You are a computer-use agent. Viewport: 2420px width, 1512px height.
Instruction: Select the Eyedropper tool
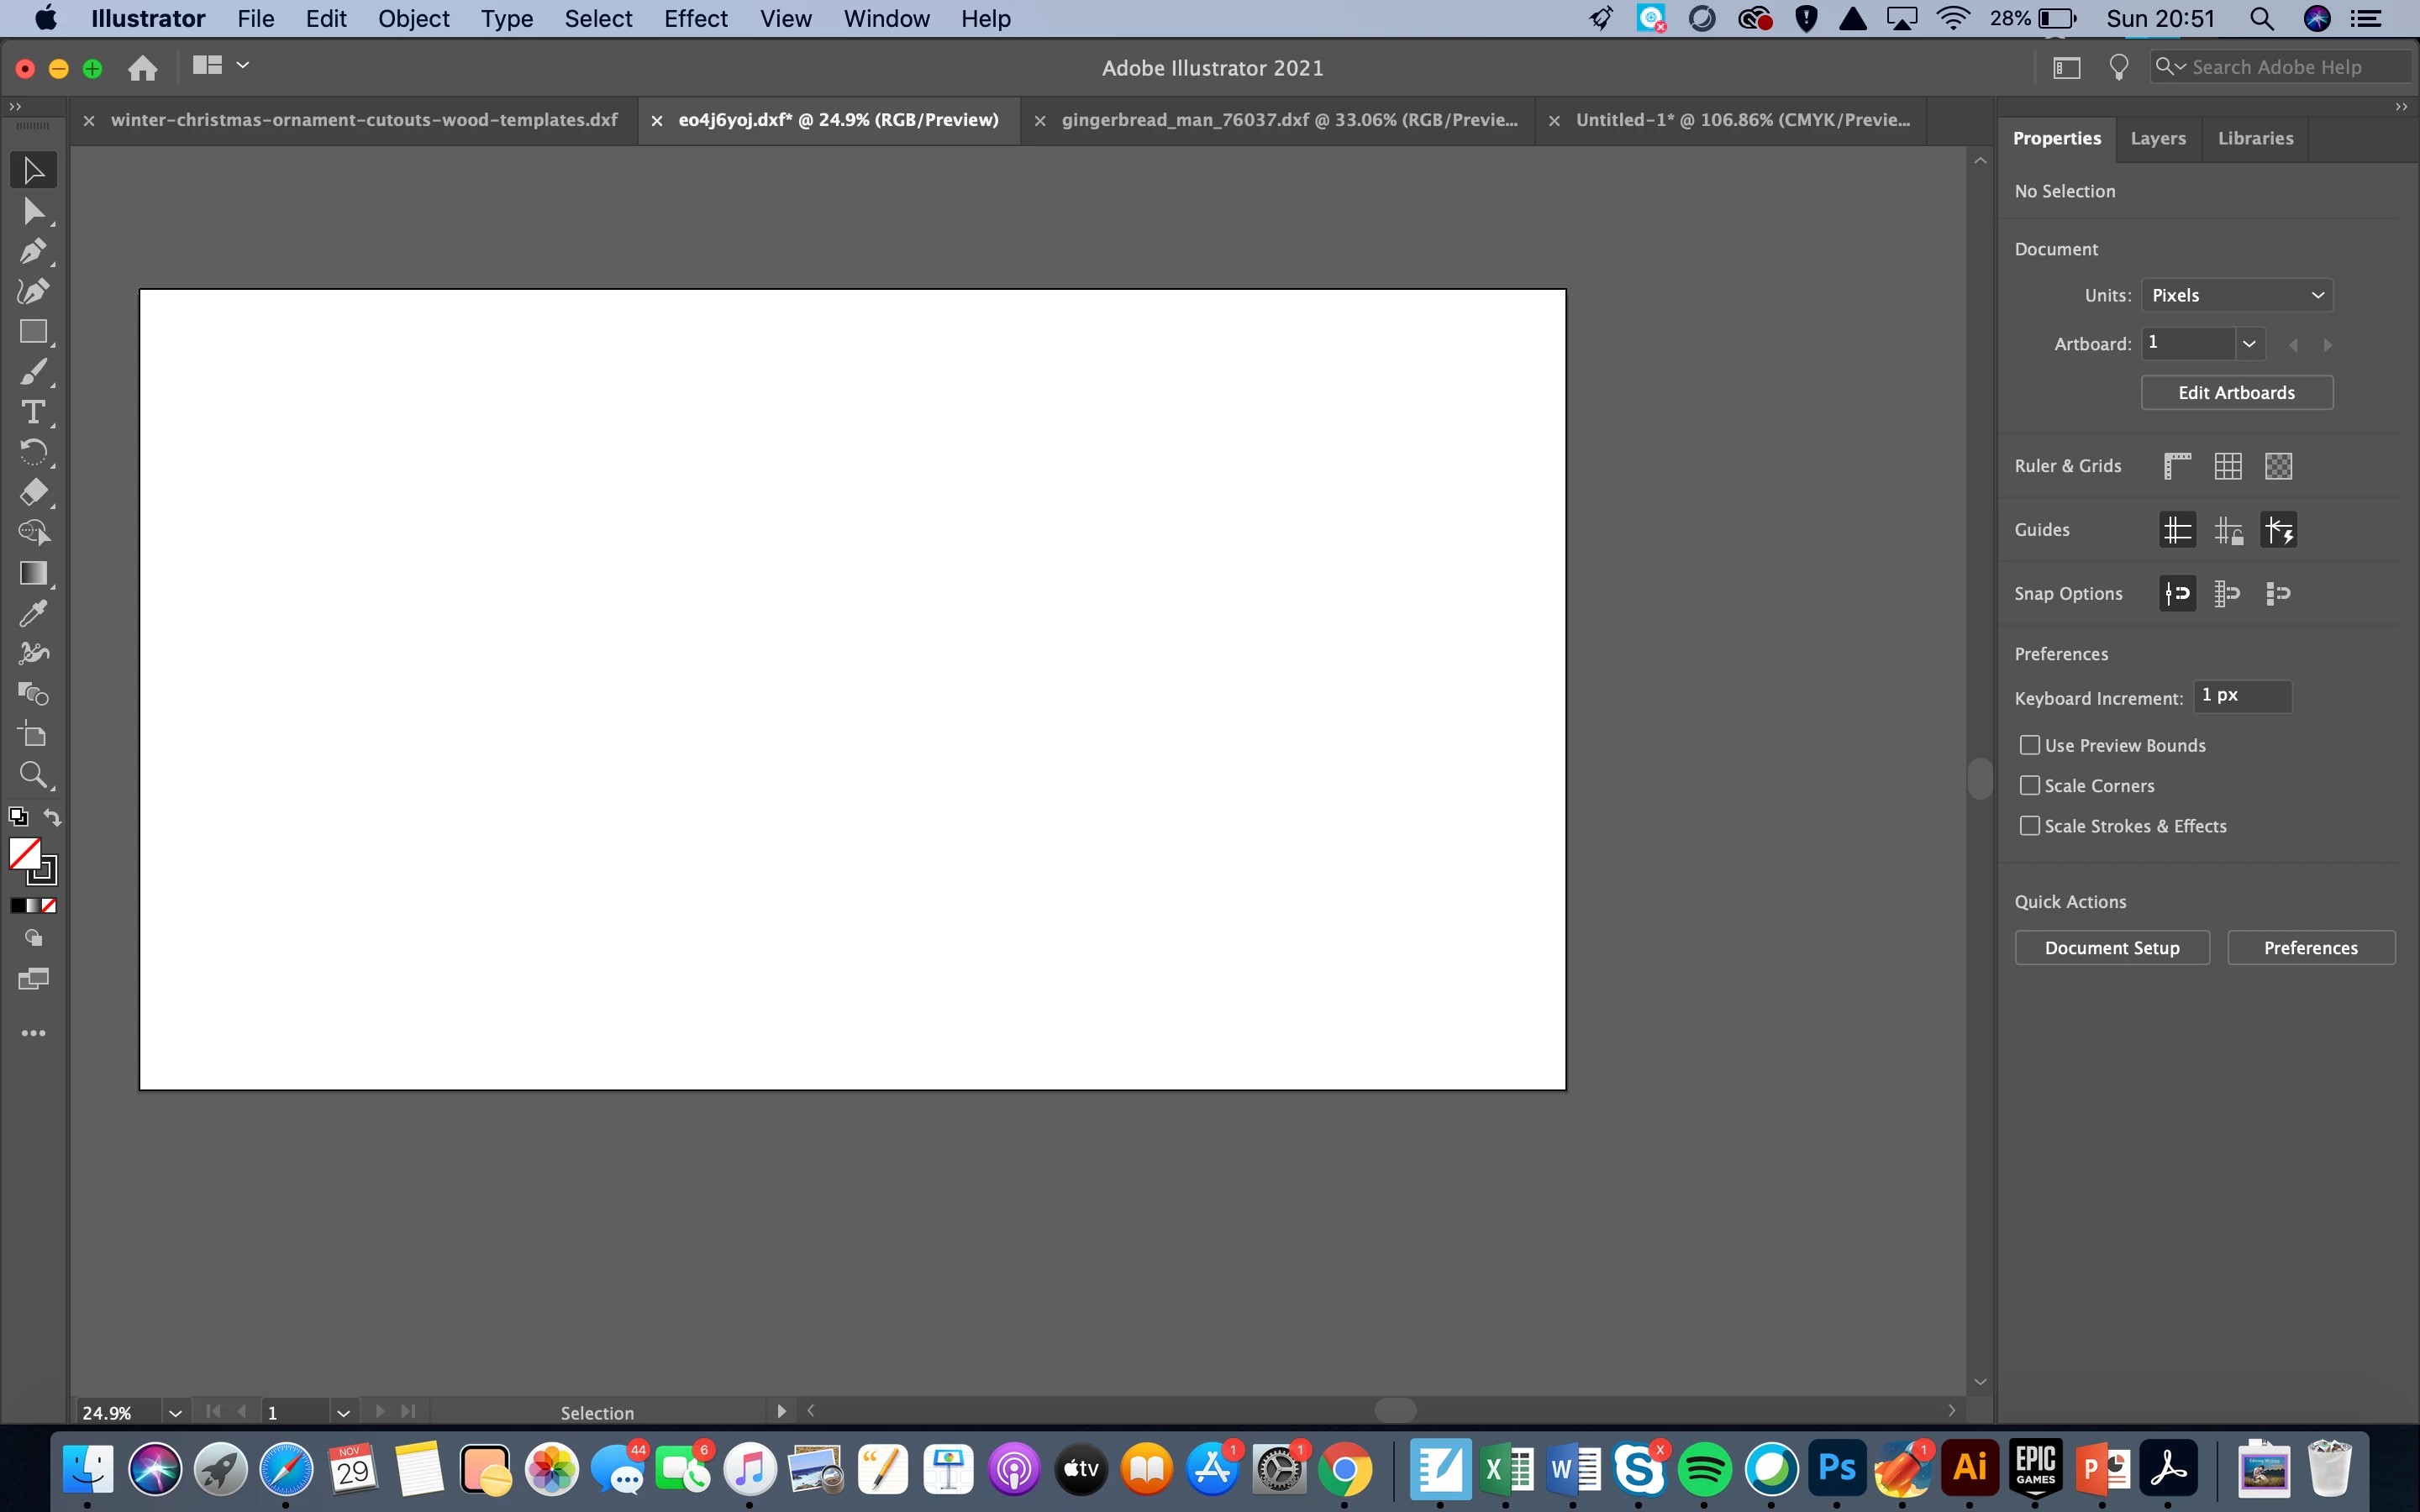(x=33, y=613)
